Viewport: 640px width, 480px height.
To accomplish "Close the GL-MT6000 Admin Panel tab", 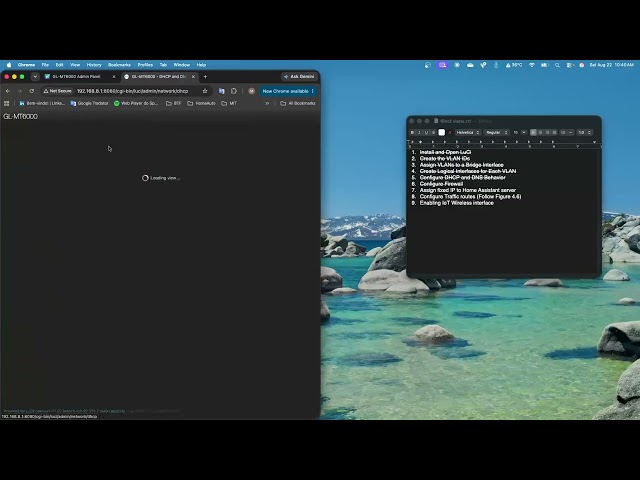I will click(114, 76).
